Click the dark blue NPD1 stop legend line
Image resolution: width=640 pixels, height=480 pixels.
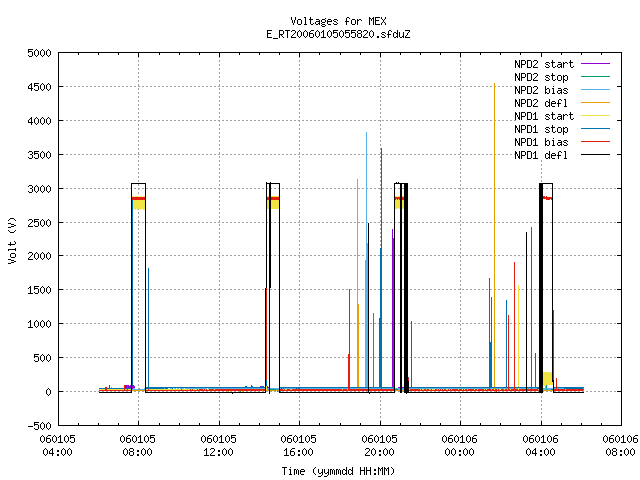pos(595,129)
